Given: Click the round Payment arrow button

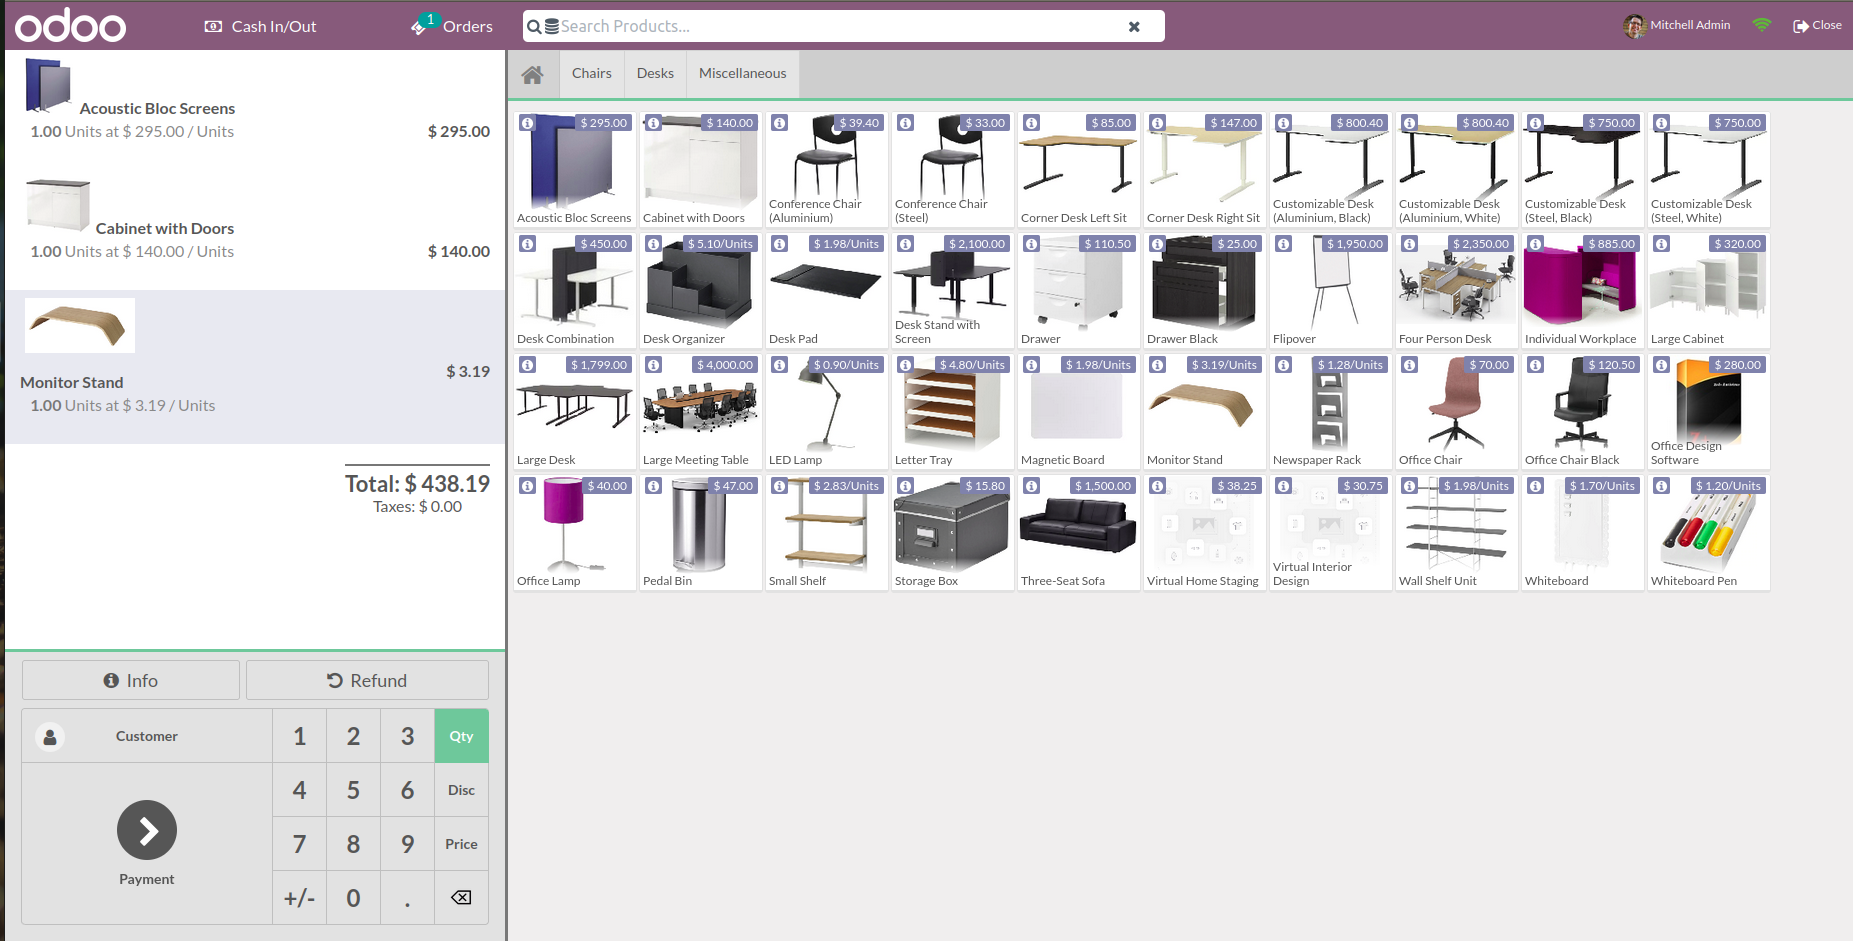Looking at the screenshot, I should tap(147, 830).
